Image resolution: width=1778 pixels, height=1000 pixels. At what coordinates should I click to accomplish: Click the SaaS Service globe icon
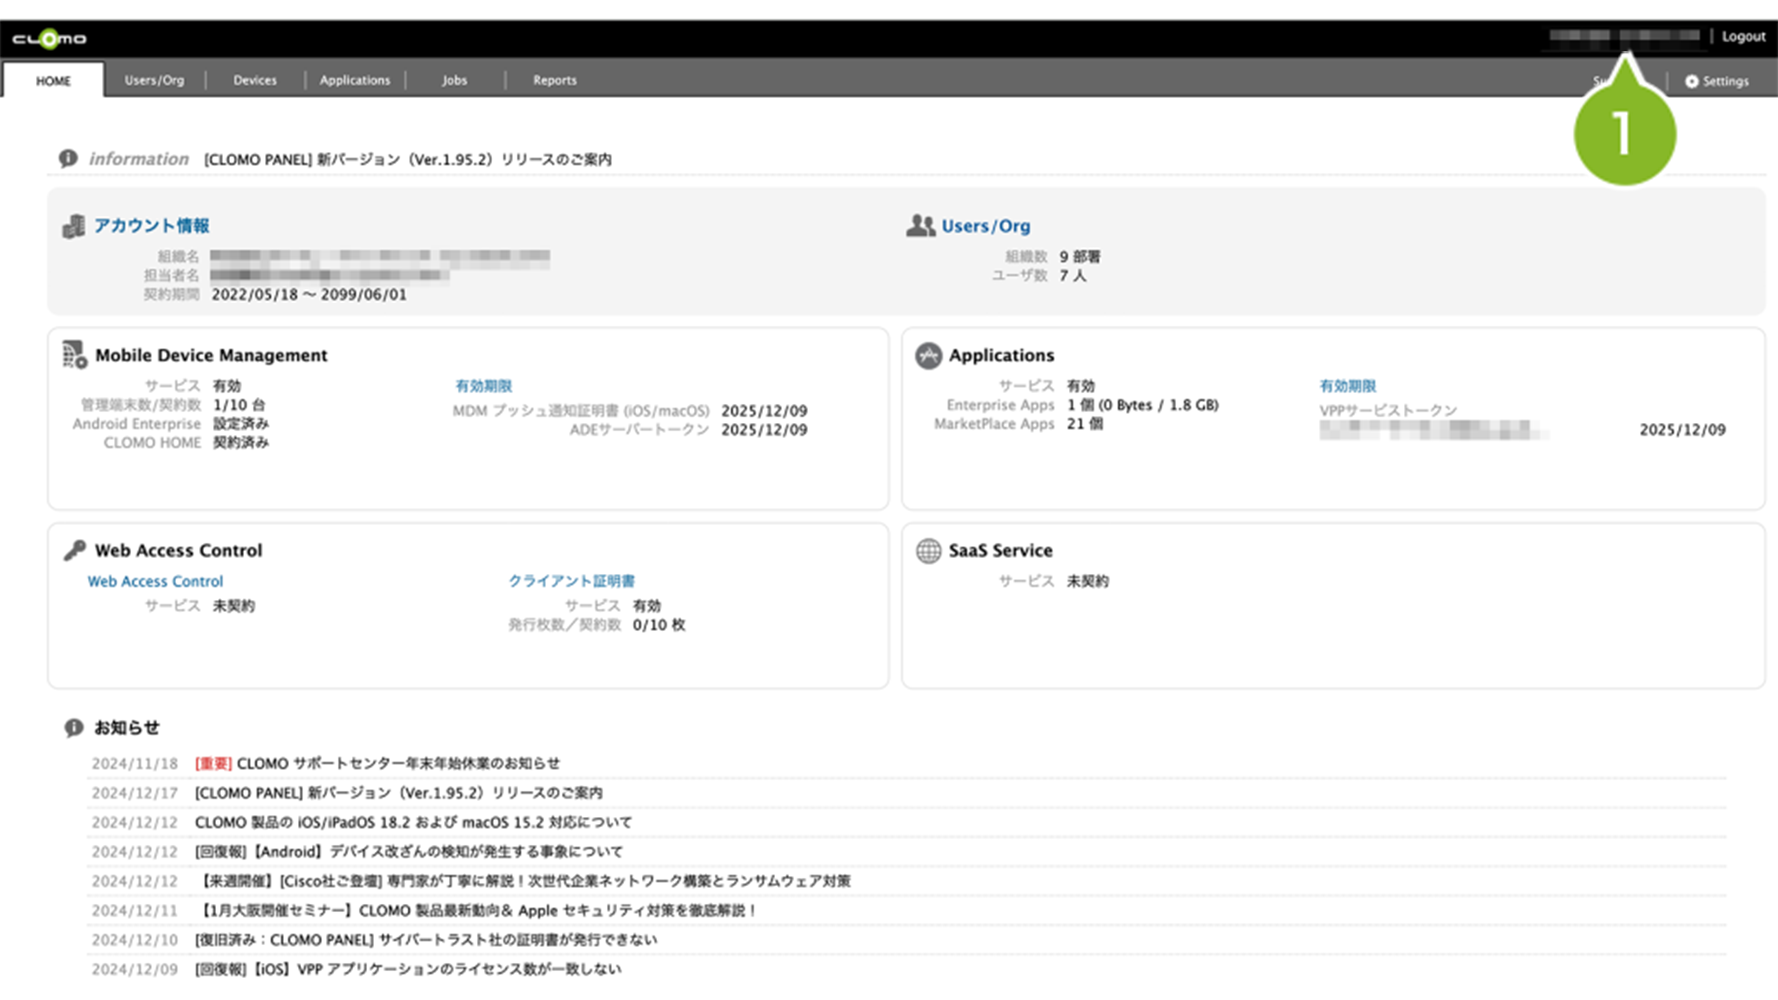tap(928, 551)
